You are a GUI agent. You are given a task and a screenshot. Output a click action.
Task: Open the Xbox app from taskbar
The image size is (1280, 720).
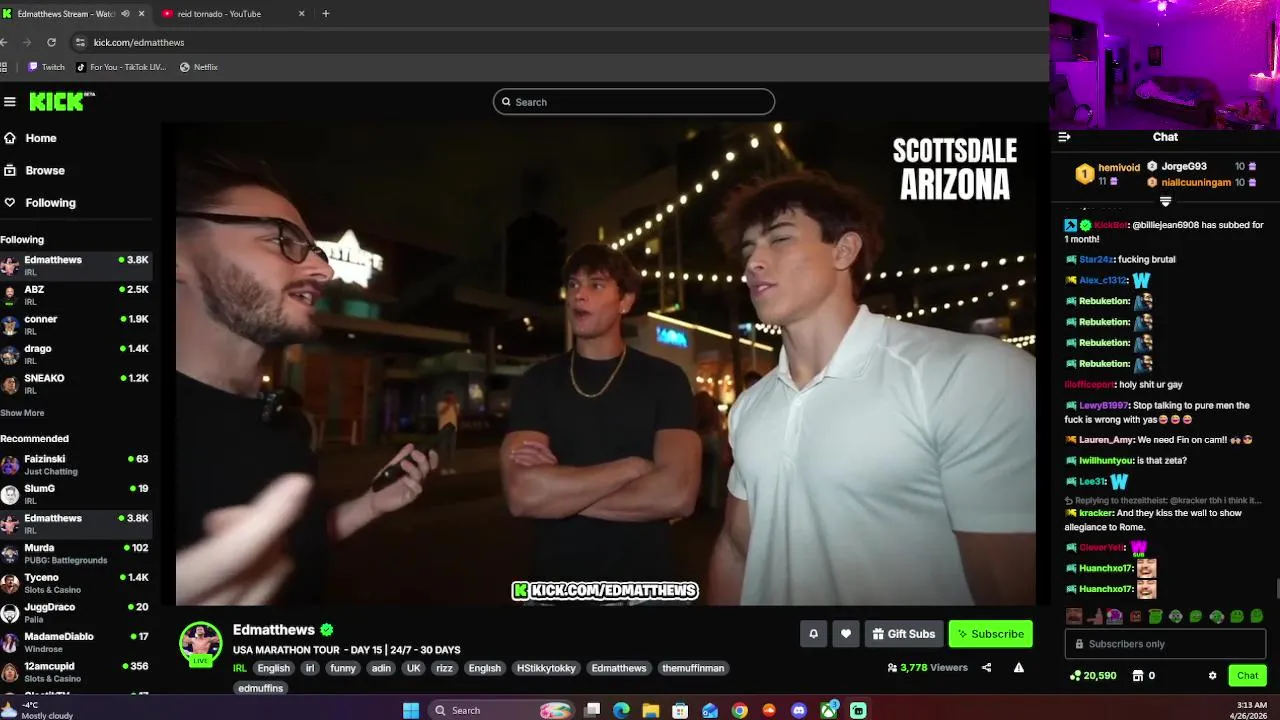point(828,710)
